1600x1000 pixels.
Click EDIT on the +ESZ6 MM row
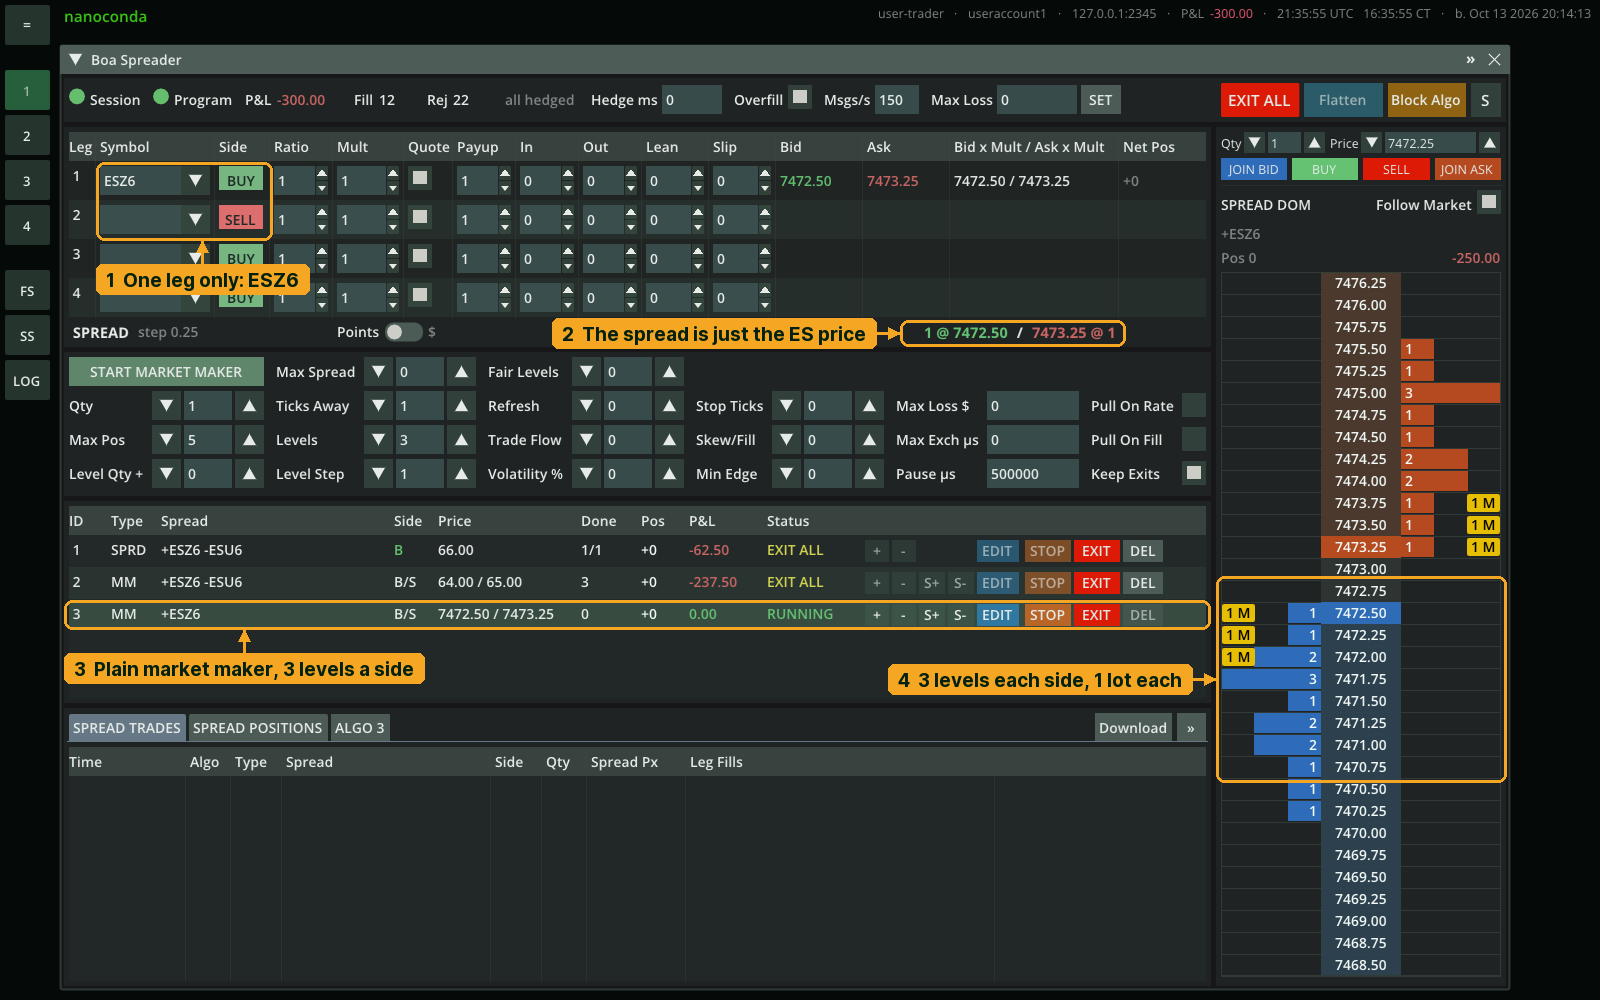pyautogui.click(x=997, y=615)
